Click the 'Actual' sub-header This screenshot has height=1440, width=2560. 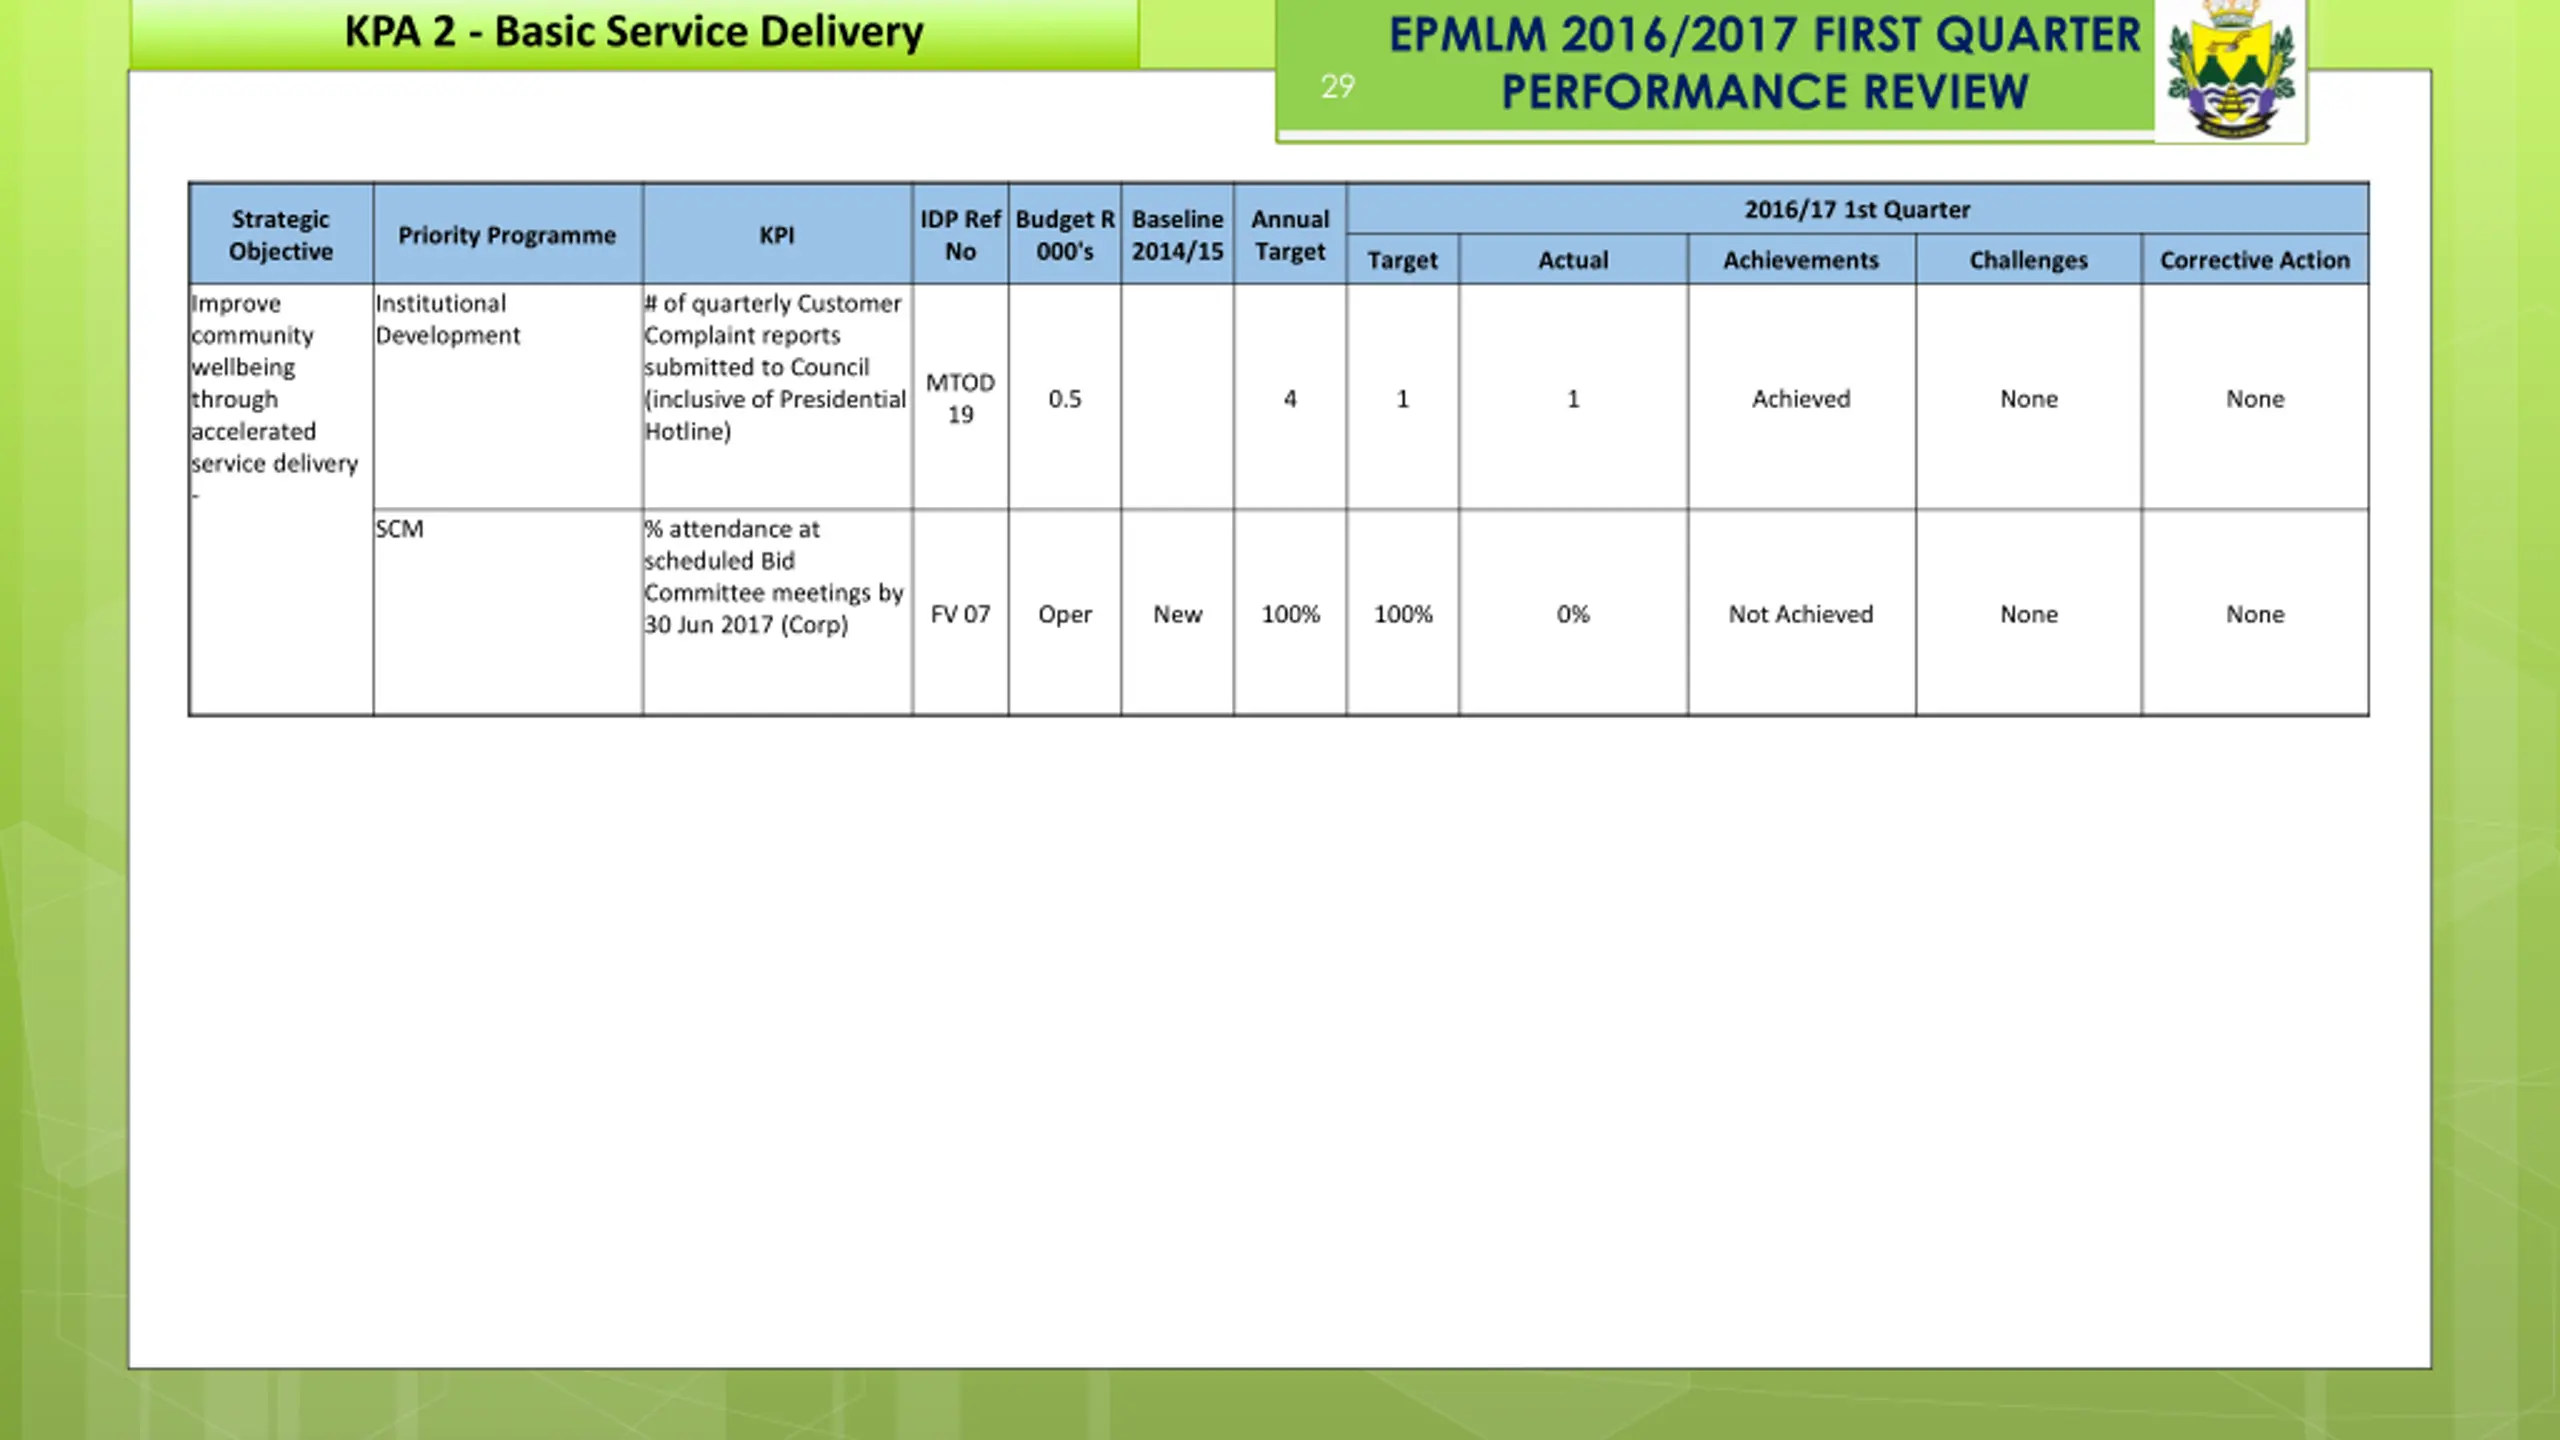(x=1573, y=260)
